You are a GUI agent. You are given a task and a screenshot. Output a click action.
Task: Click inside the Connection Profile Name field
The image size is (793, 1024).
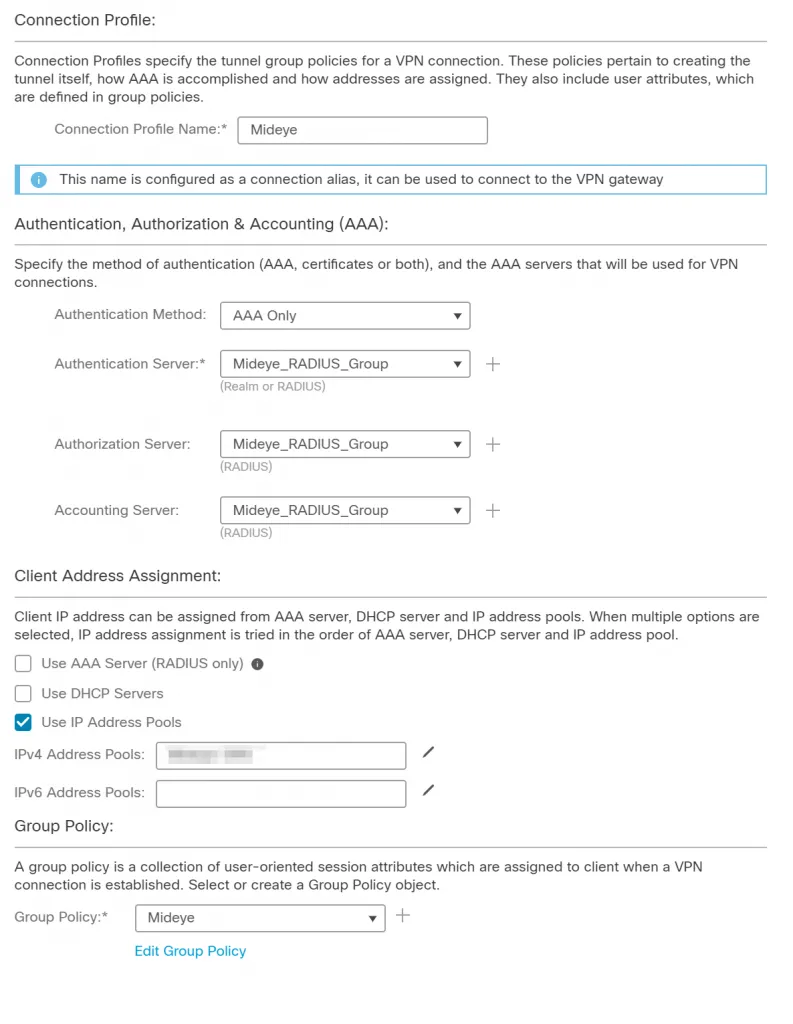pyautogui.click(x=362, y=130)
